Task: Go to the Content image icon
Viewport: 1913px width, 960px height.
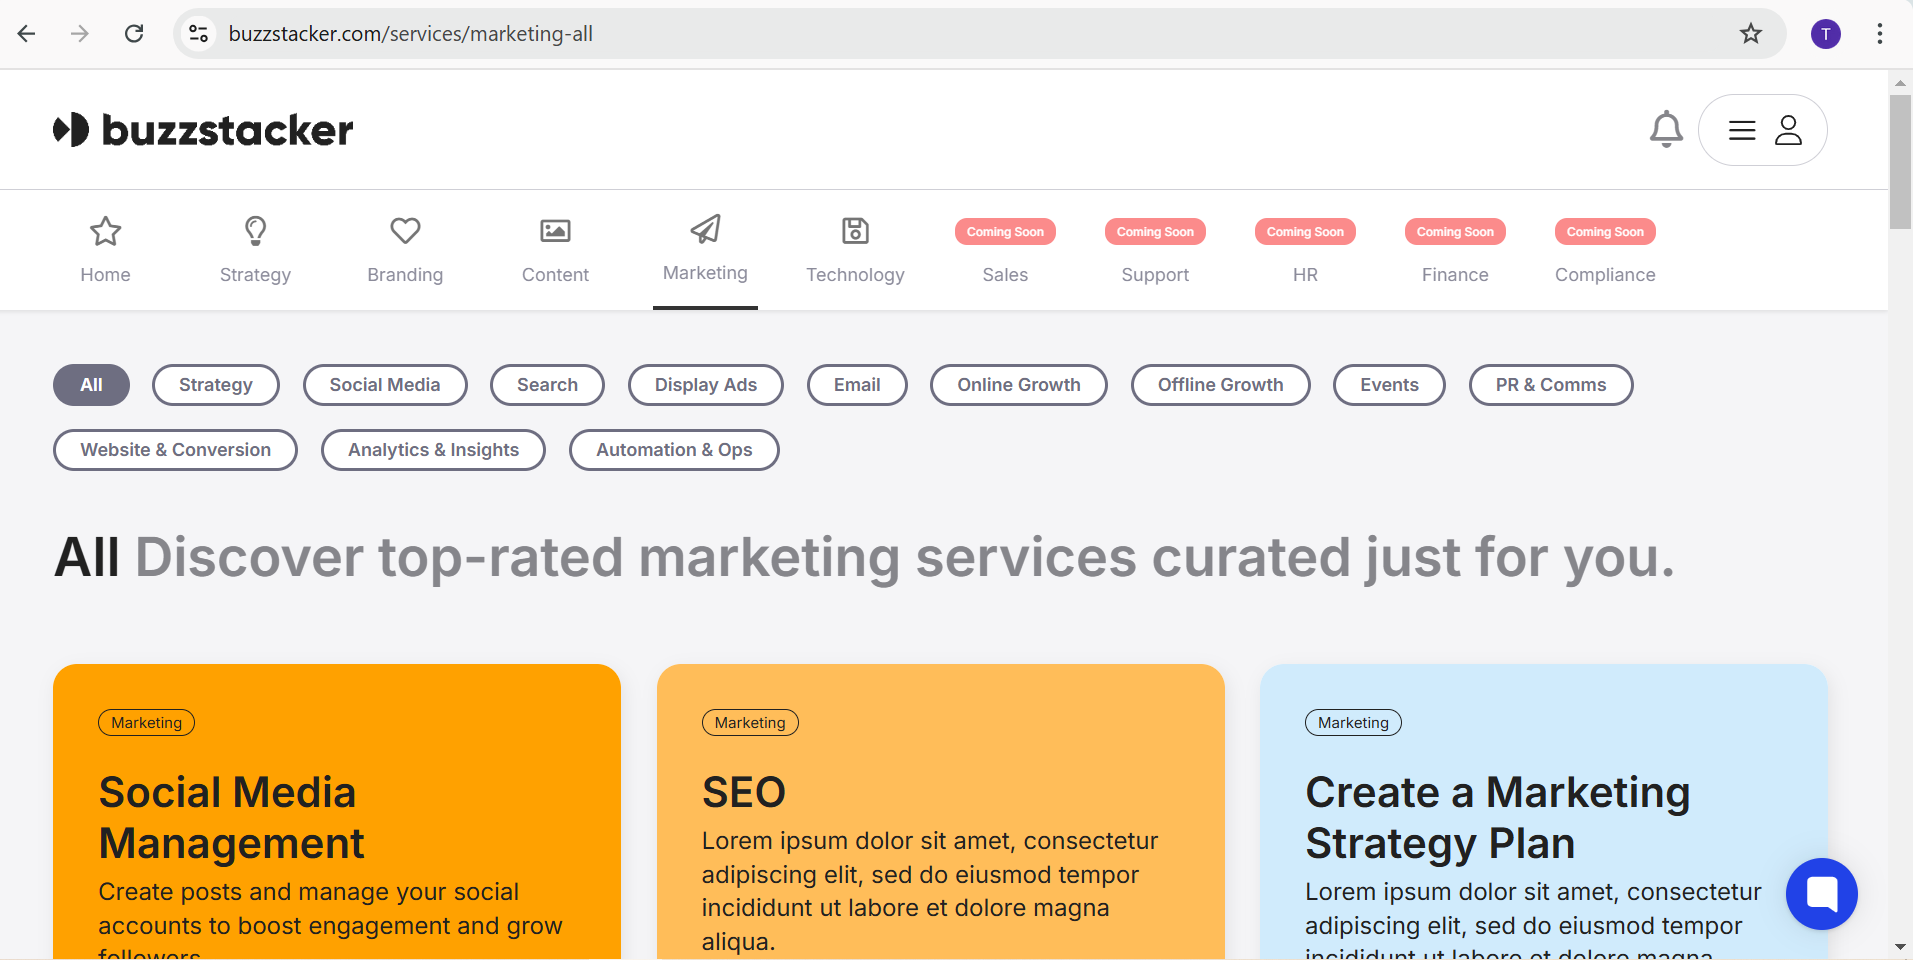Action: point(555,232)
